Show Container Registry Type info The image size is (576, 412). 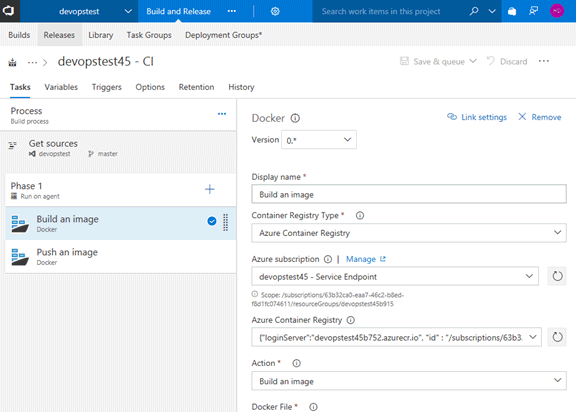[x=360, y=216]
